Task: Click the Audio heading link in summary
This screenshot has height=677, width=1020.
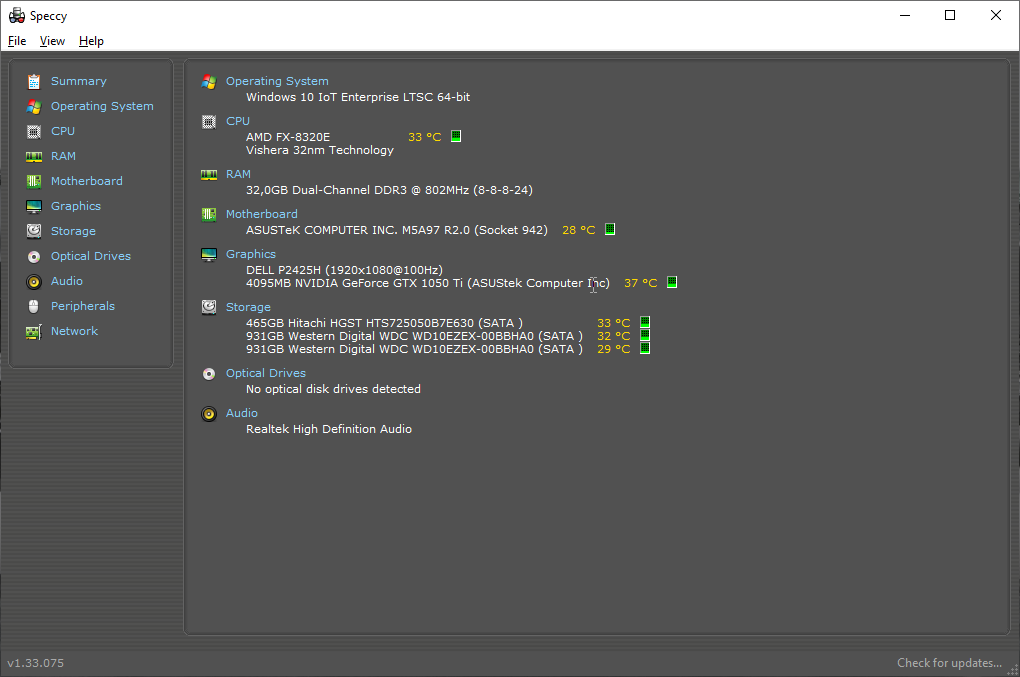Action: (241, 413)
